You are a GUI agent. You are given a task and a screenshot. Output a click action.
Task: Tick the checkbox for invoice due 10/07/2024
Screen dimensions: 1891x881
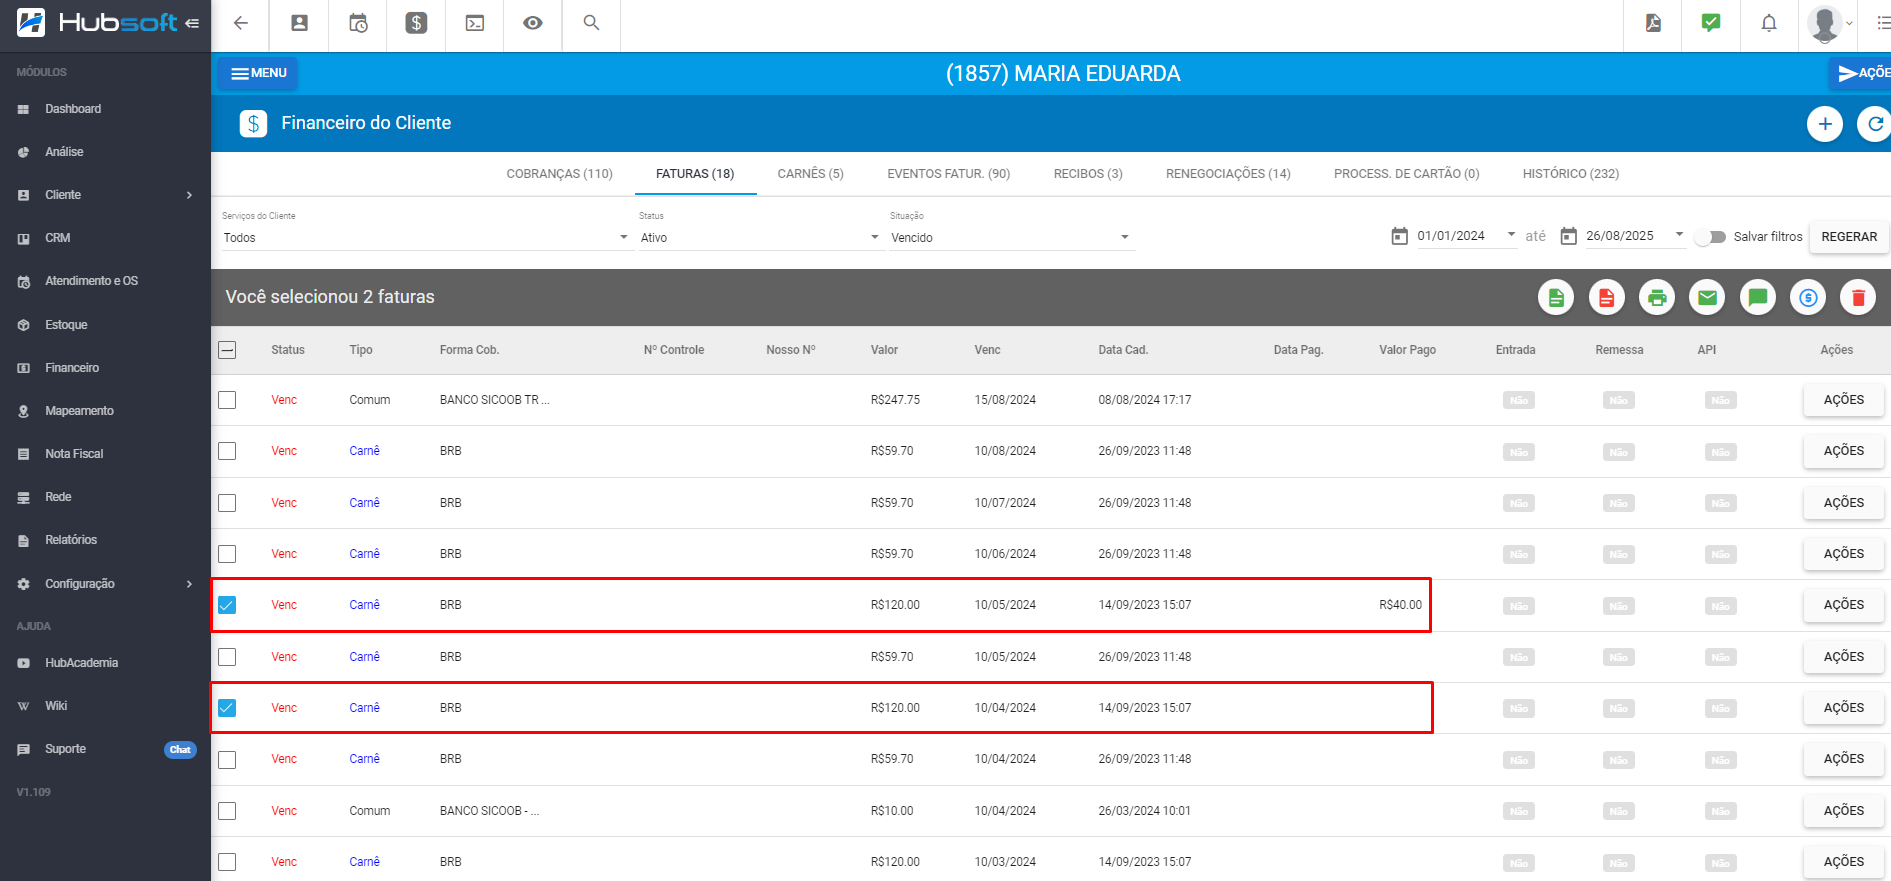227,503
